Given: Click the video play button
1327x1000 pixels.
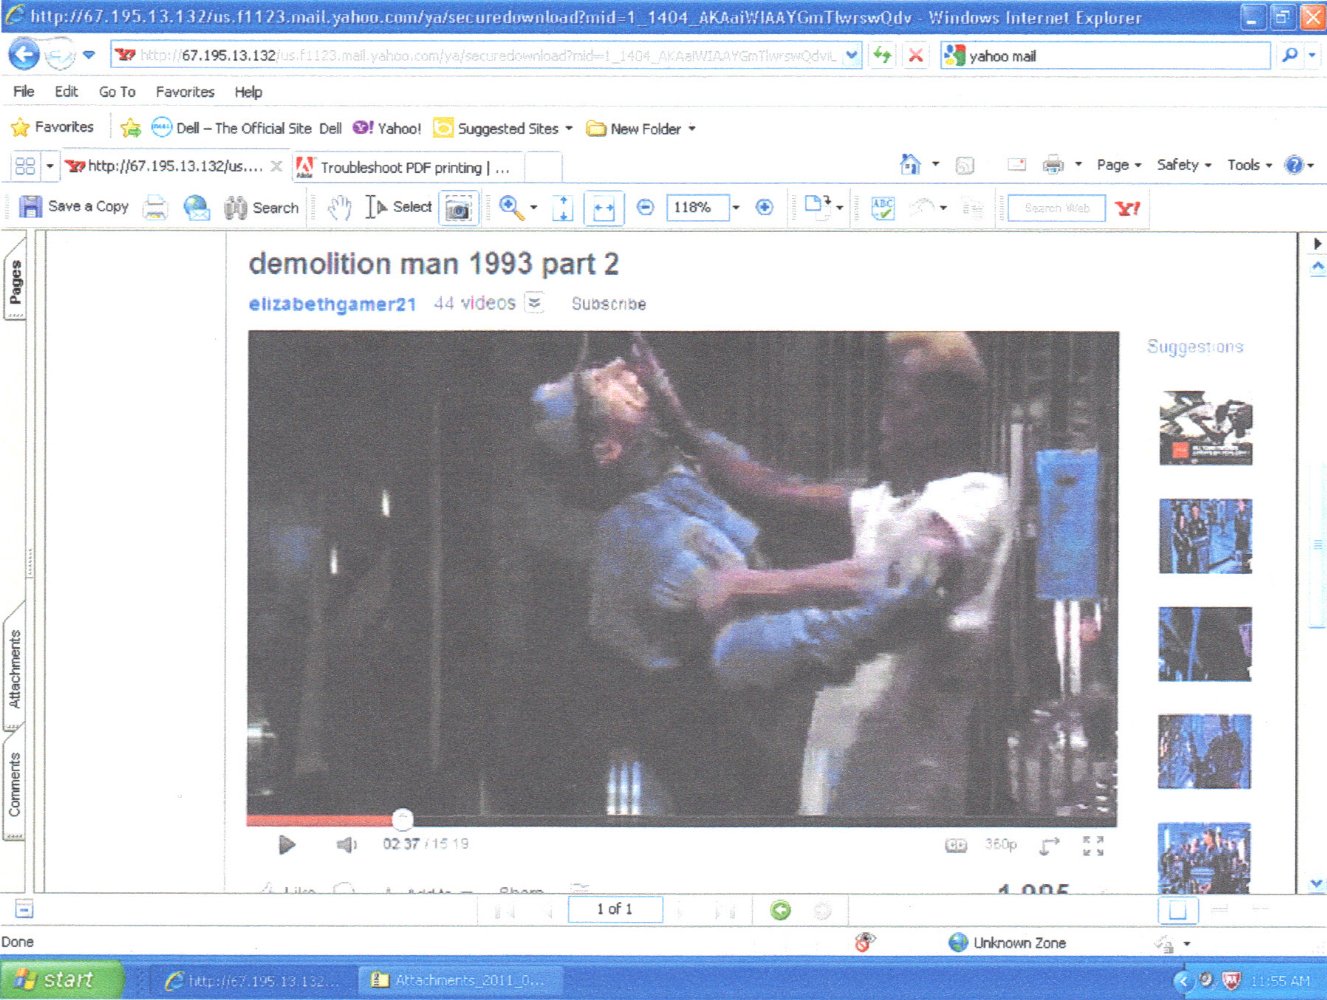Looking at the screenshot, I should point(286,845).
